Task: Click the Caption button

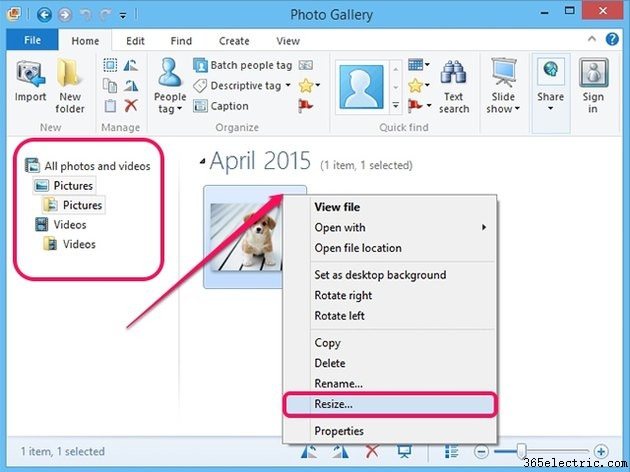Action: 221,106
